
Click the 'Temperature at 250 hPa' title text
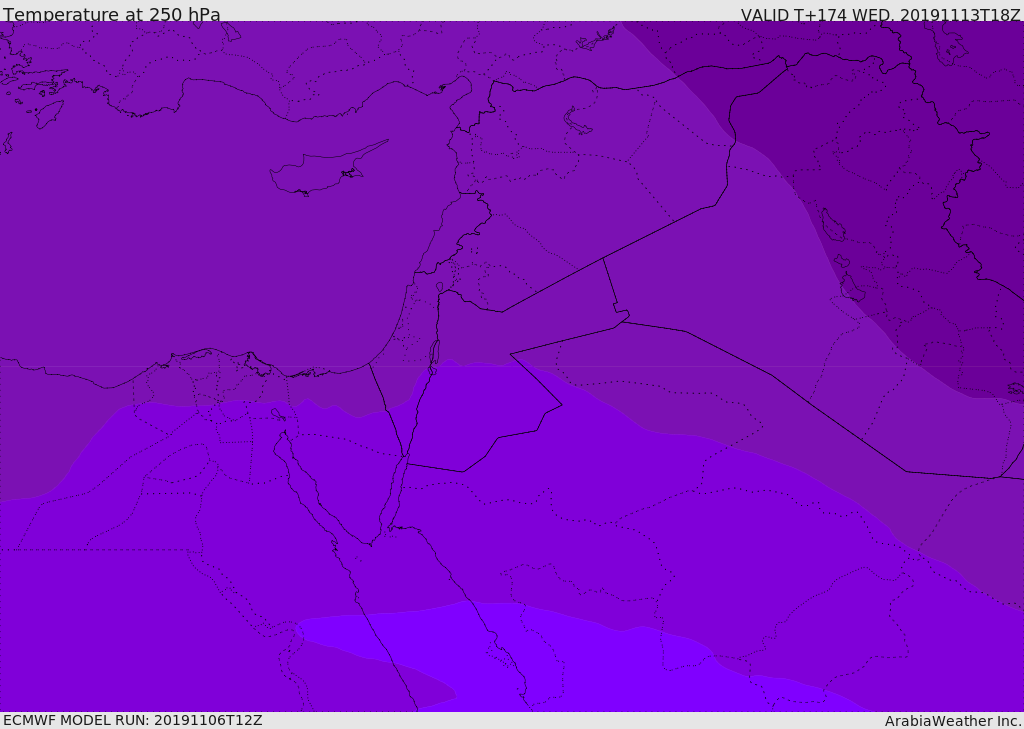click(x=112, y=14)
